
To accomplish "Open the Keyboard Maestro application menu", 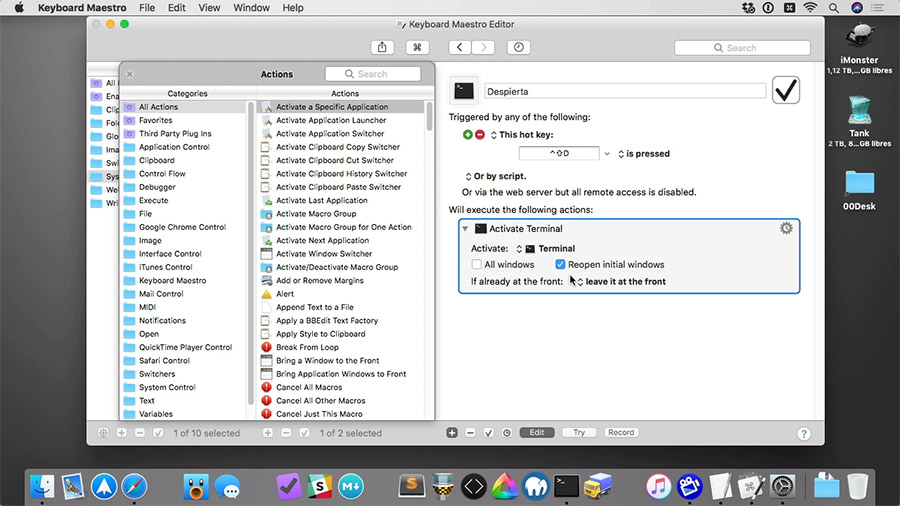I will pyautogui.click(x=82, y=7).
